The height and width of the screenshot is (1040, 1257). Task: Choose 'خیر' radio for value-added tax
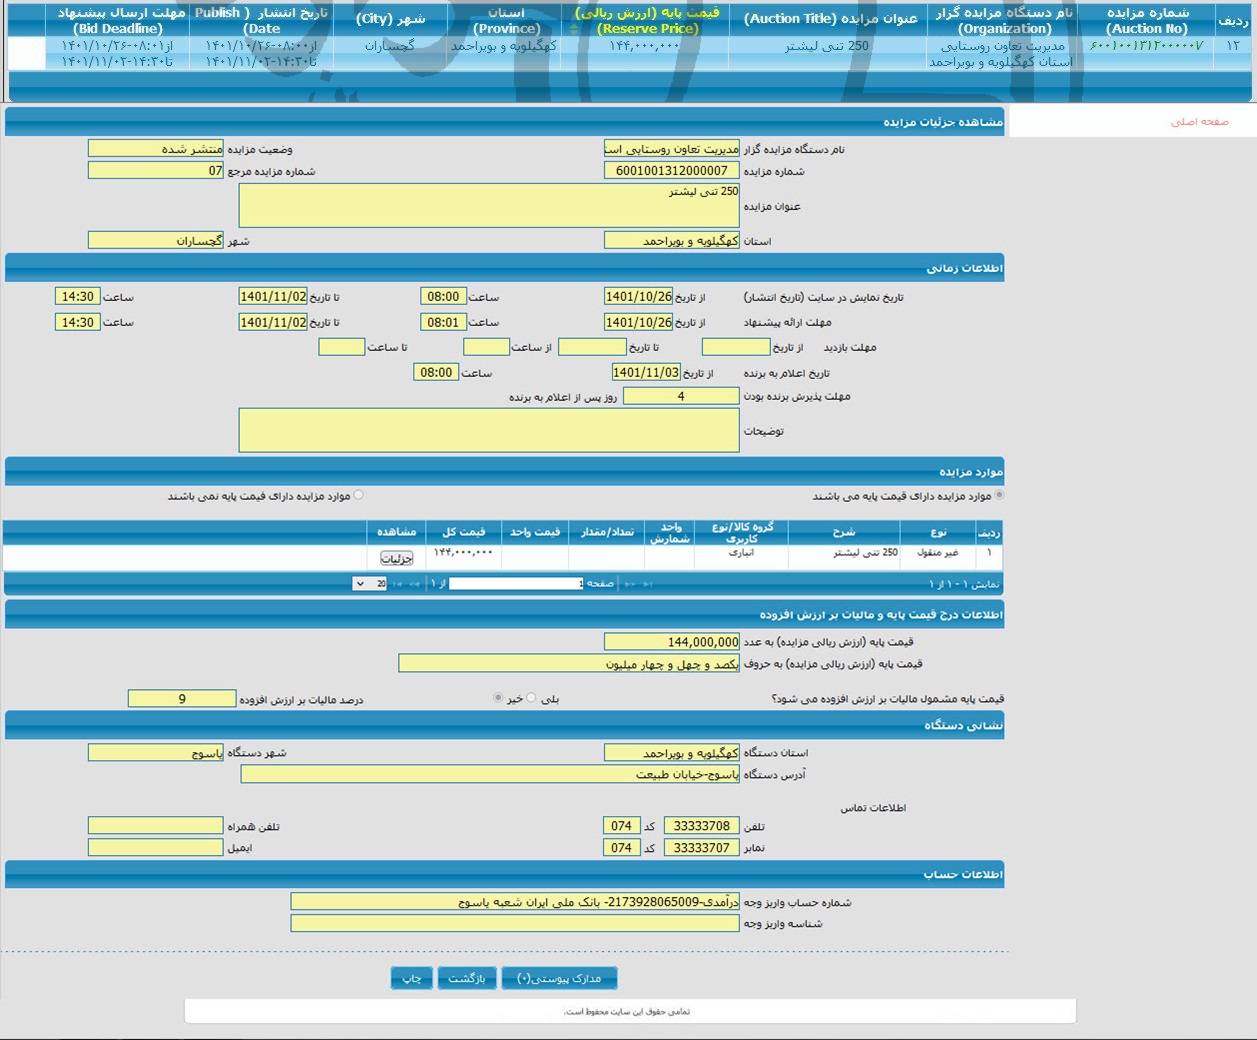tap(498, 698)
